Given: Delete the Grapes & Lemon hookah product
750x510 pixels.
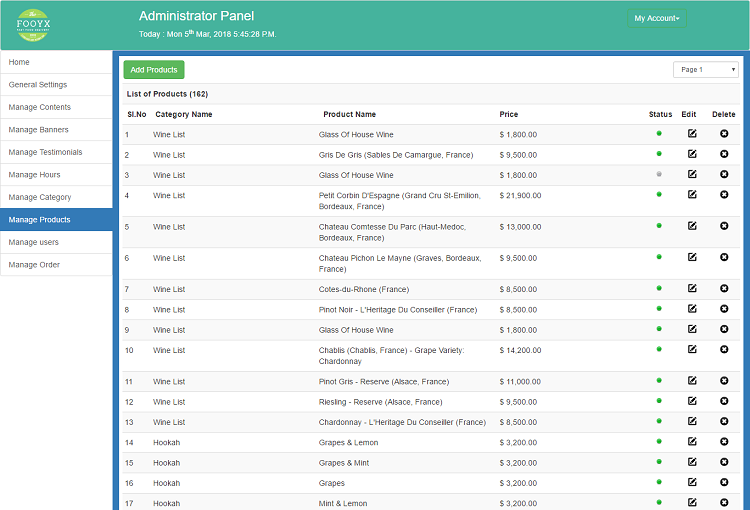Looking at the screenshot, I should (x=724, y=442).
